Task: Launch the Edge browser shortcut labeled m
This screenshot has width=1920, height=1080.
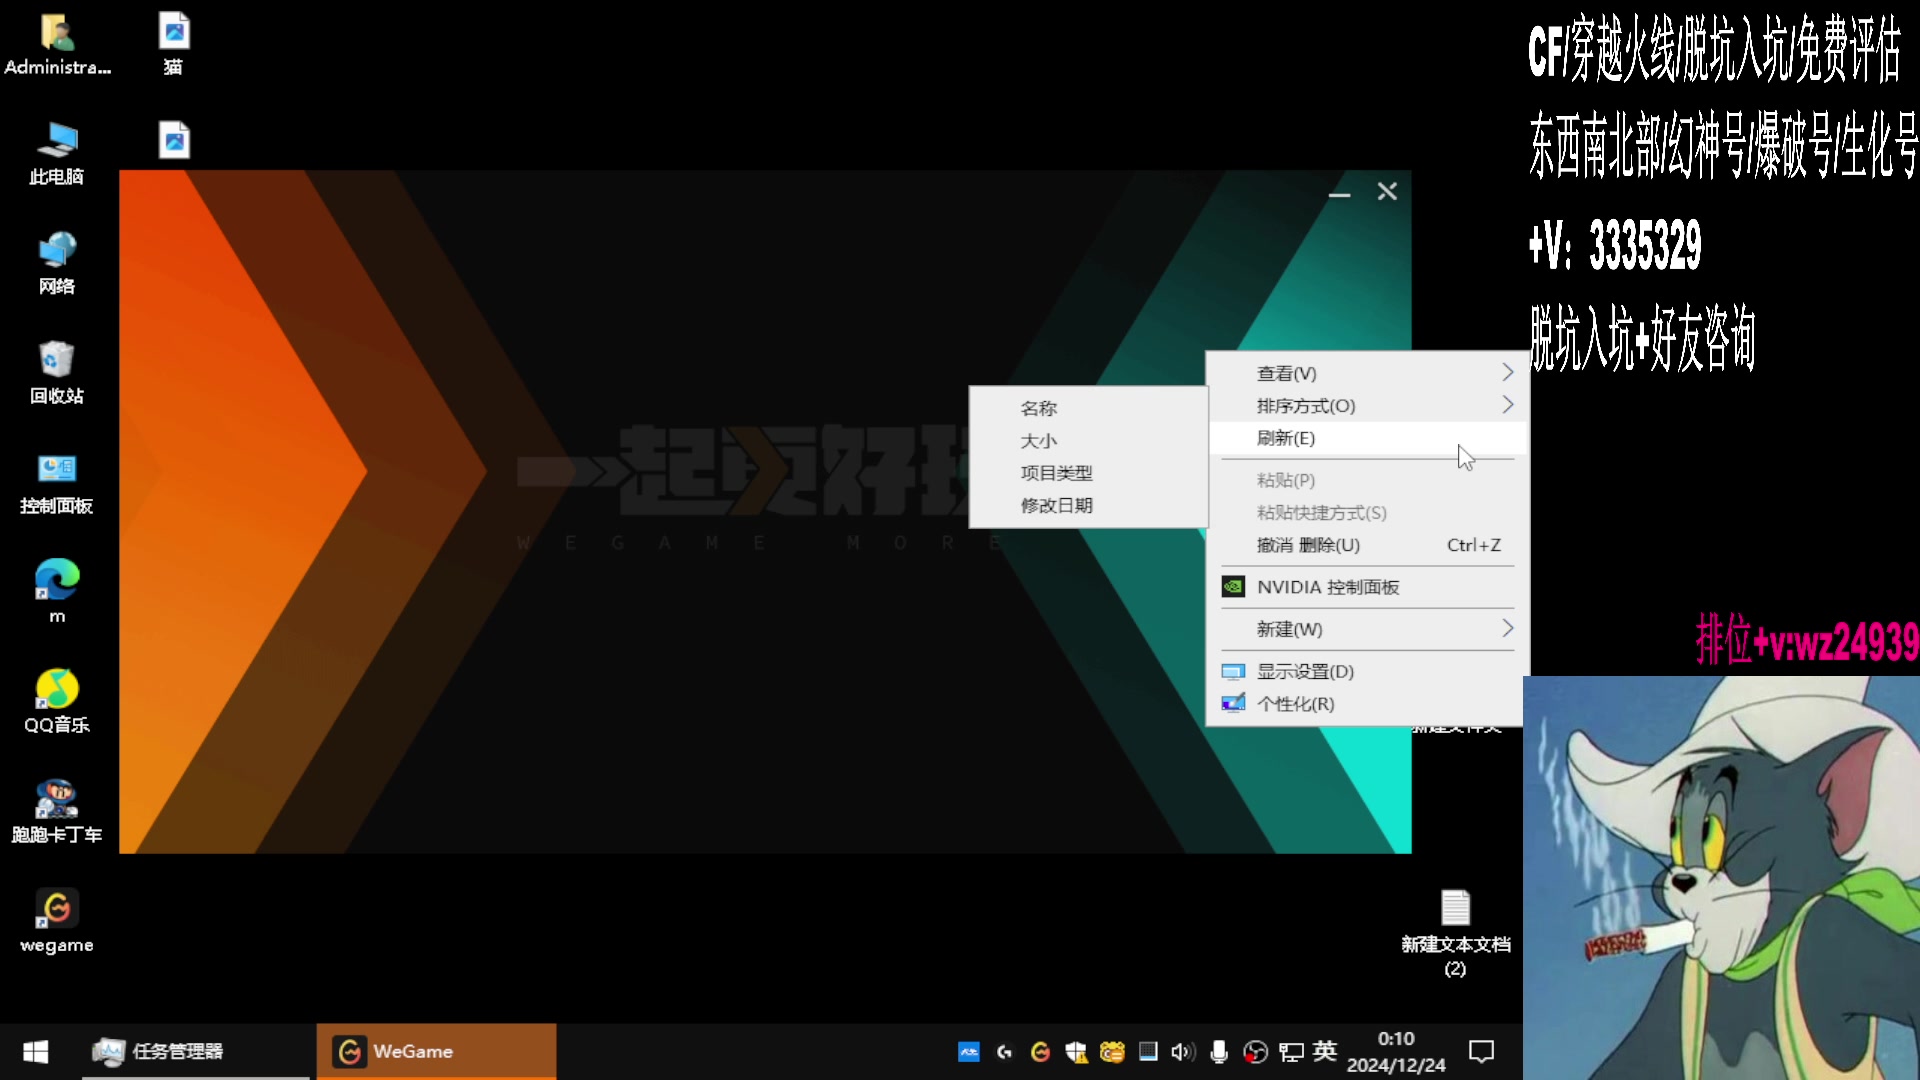Action: tap(57, 591)
